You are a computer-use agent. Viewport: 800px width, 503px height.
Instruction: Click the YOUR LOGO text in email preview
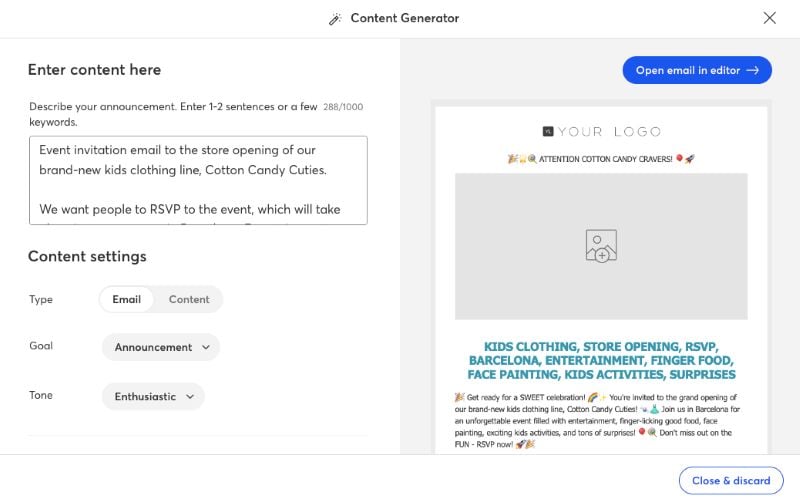[x=609, y=131]
